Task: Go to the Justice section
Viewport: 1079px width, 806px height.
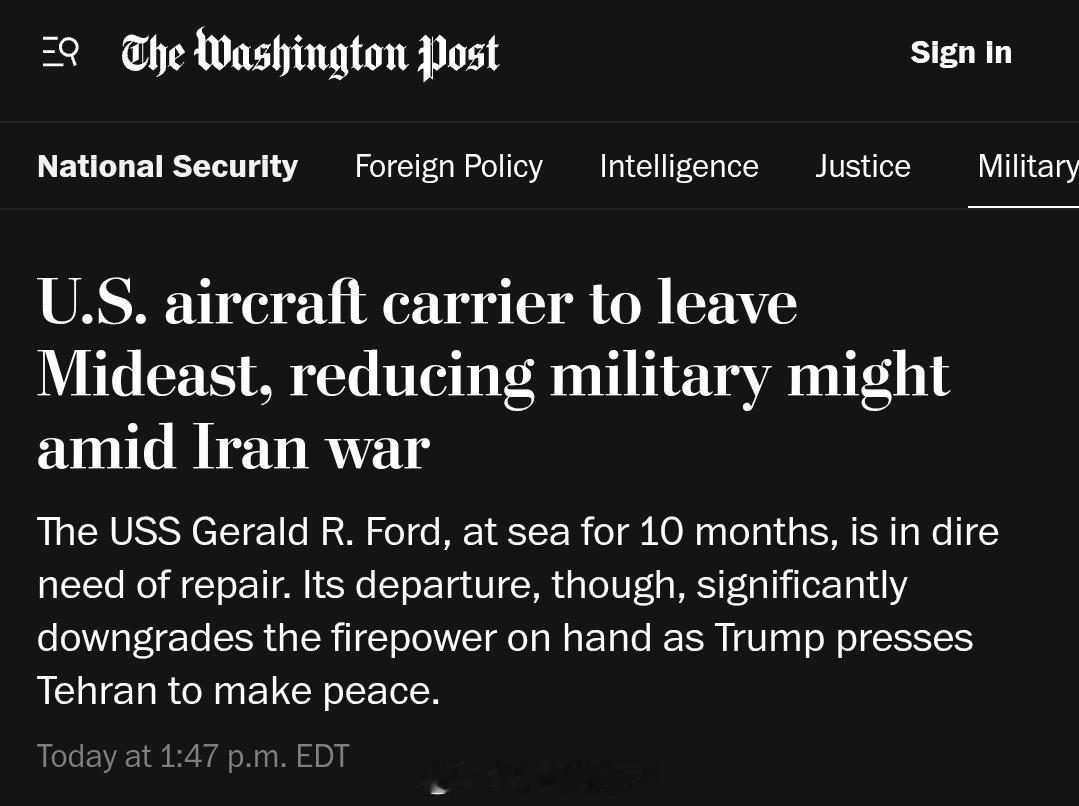Action: click(x=862, y=166)
